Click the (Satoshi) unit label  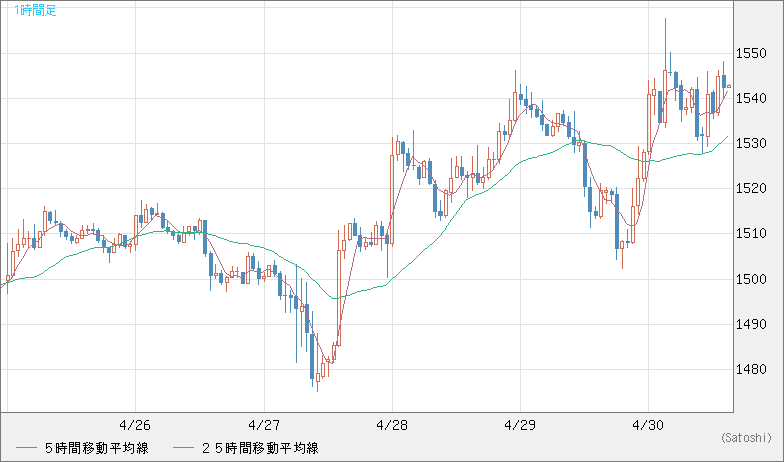click(x=746, y=437)
